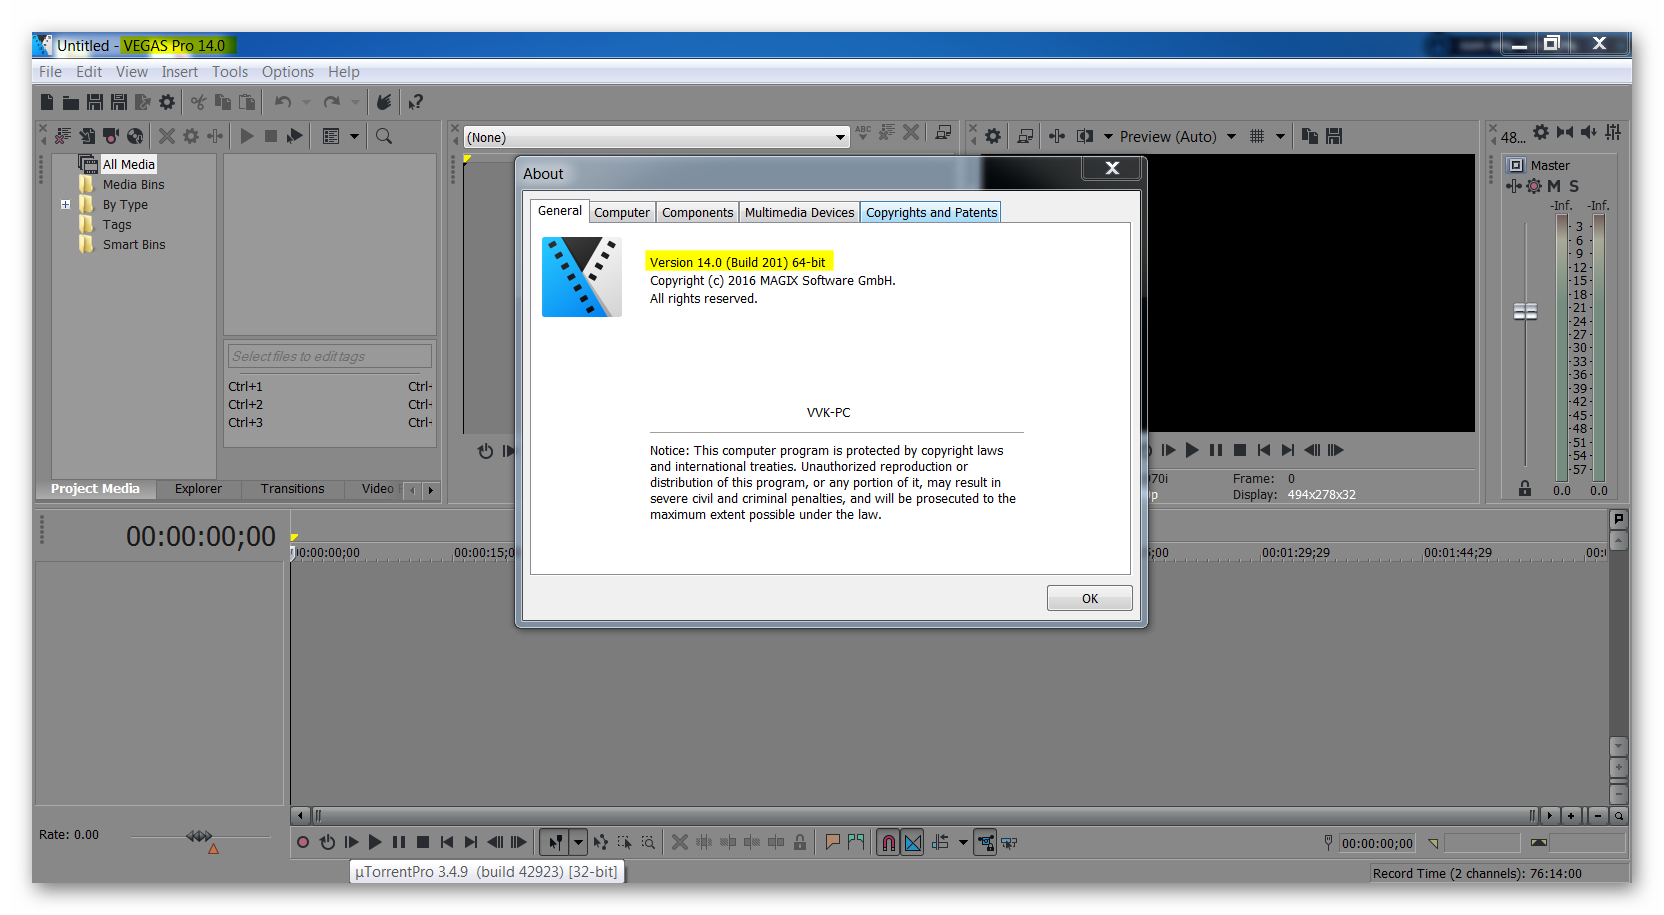This screenshot has height=915, width=1664.
Task: Click the Insert Marker icon in the bottom toolbar
Action: (832, 843)
